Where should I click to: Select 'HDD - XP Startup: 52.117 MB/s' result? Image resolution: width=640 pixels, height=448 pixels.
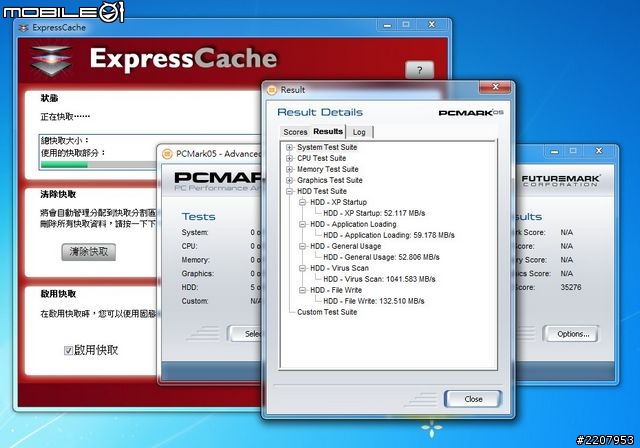coord(374,213)
